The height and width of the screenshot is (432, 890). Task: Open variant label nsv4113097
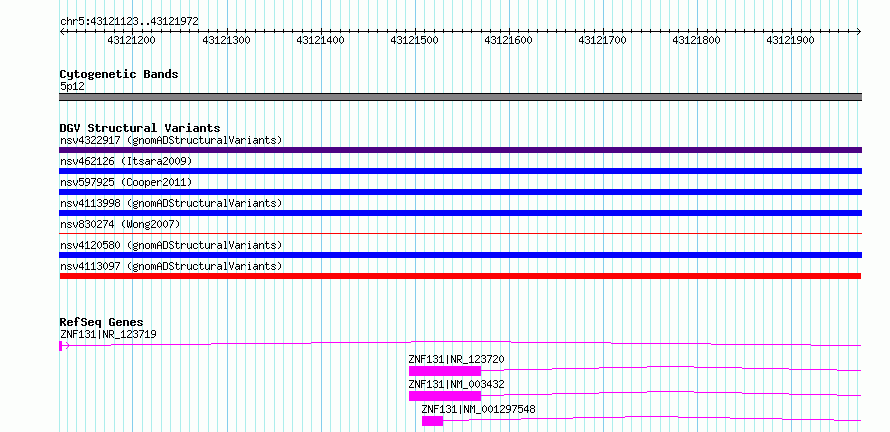pos(171,266)
